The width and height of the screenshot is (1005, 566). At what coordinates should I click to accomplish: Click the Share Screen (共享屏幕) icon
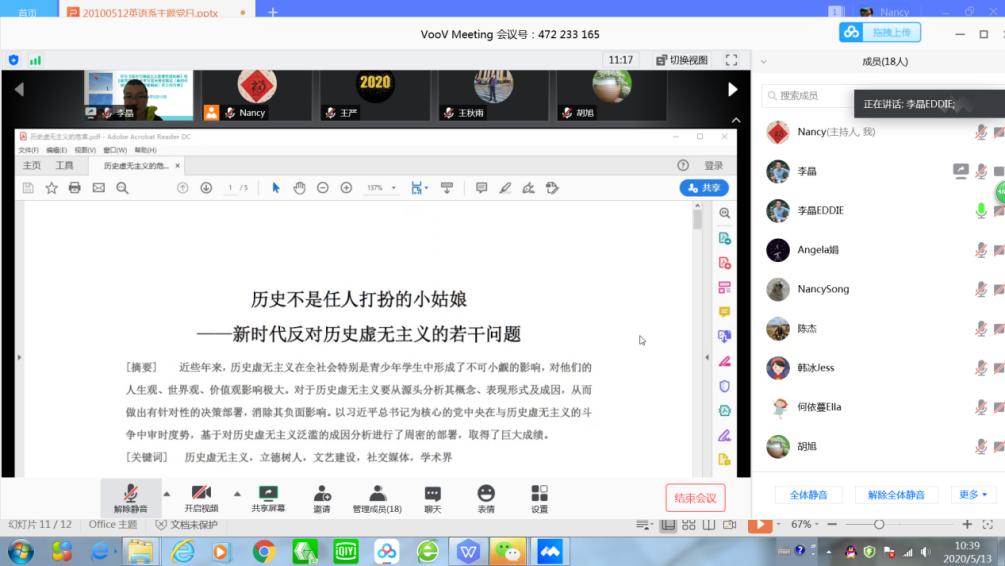point(267,494)
